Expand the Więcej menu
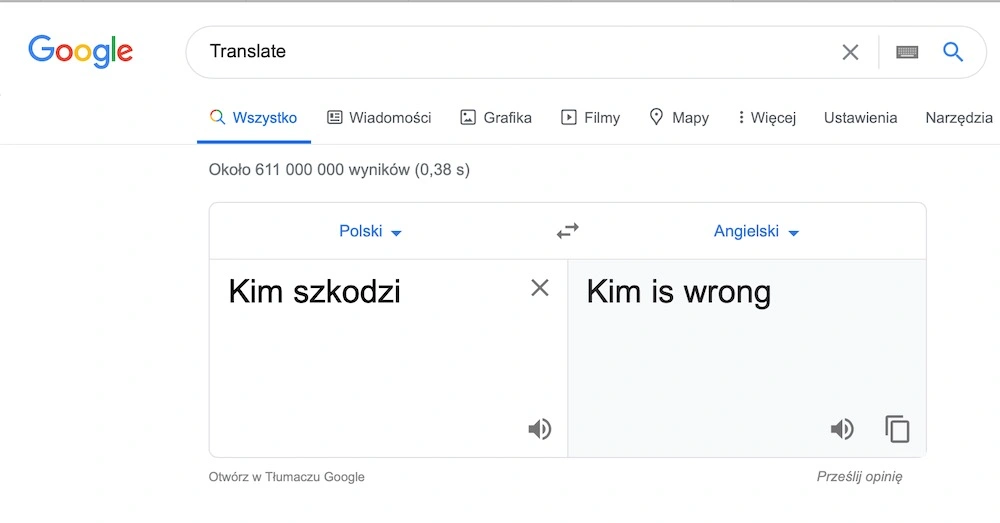The image size is (1000, 523). point(767,118)
